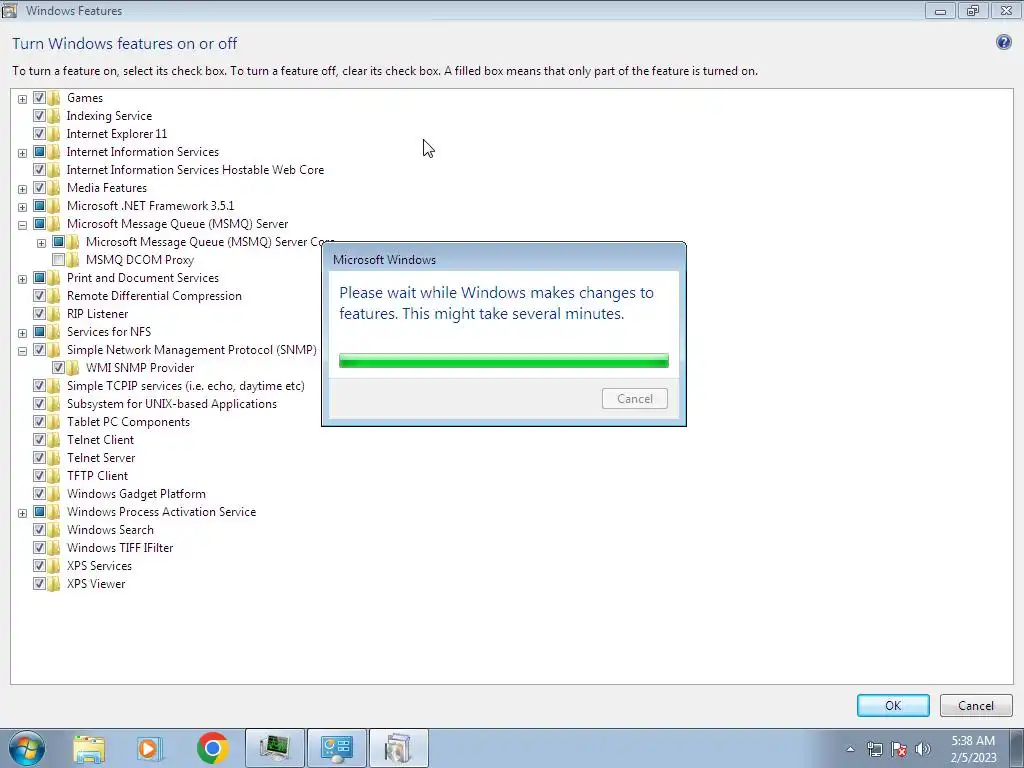Open the network tray icon
Screen dimensions: 1024x768
point(874,749)
